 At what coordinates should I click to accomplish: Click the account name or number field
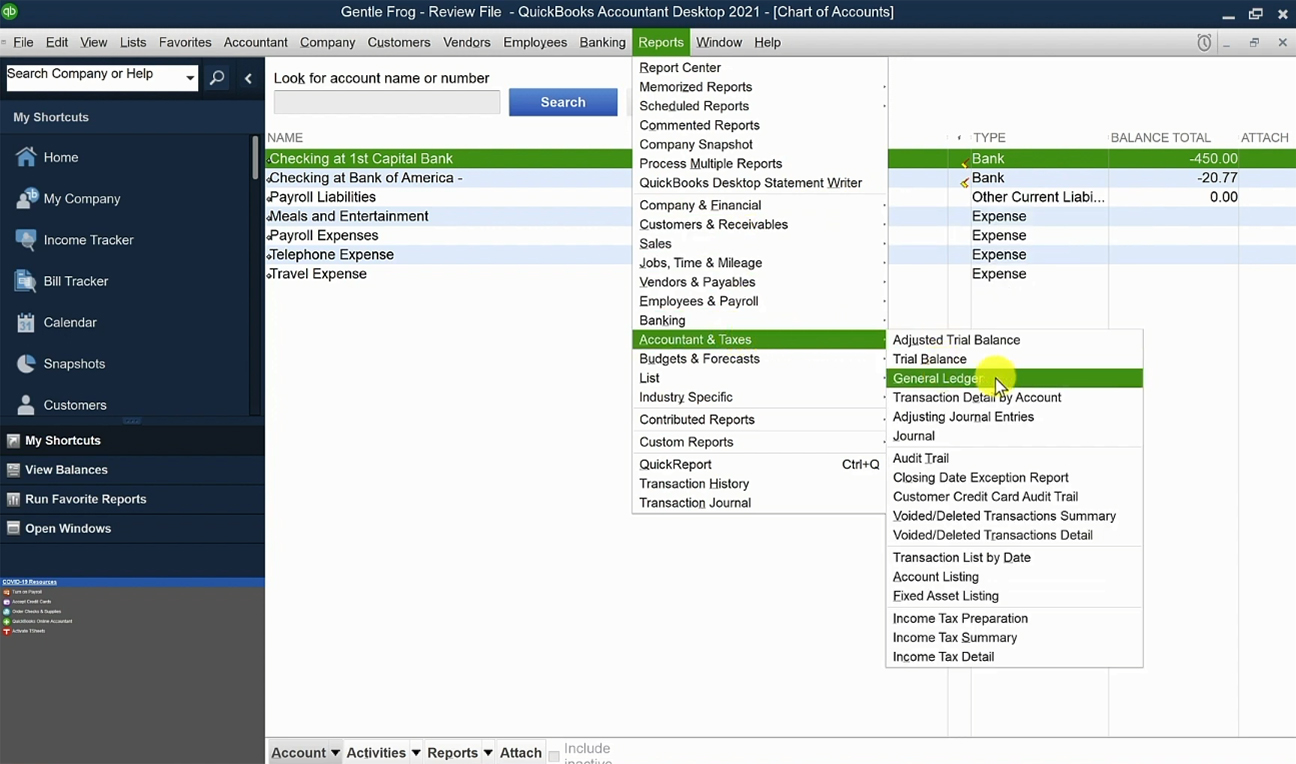click(387, 102)
